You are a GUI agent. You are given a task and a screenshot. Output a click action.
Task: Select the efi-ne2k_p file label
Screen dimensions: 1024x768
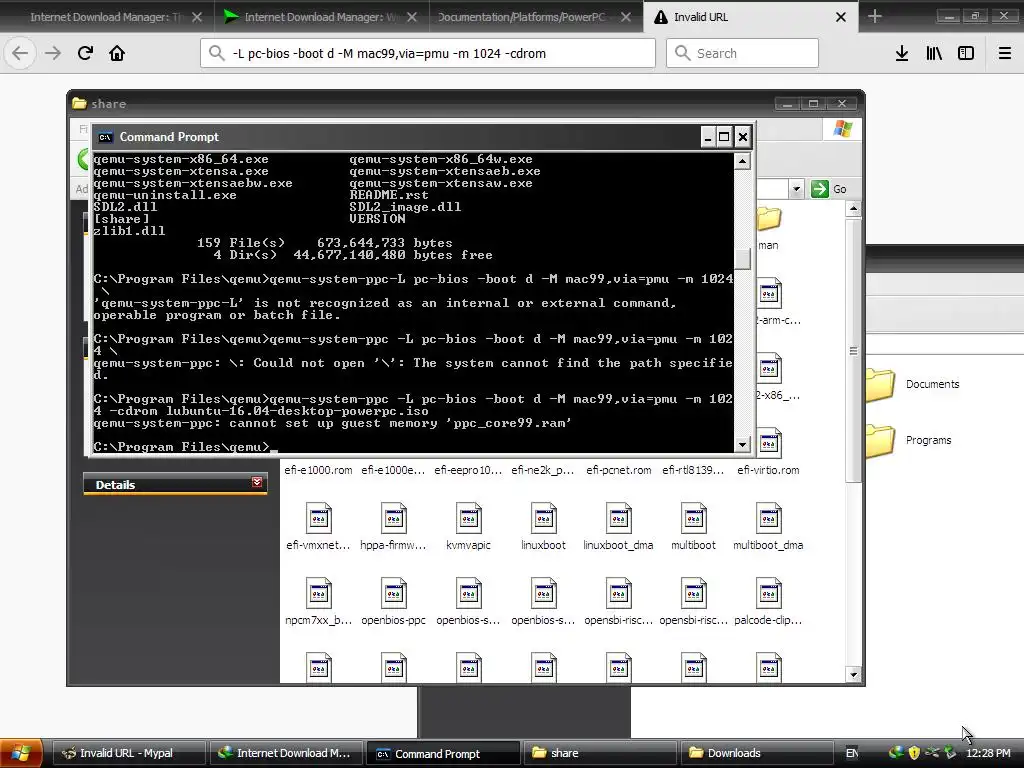543,470
